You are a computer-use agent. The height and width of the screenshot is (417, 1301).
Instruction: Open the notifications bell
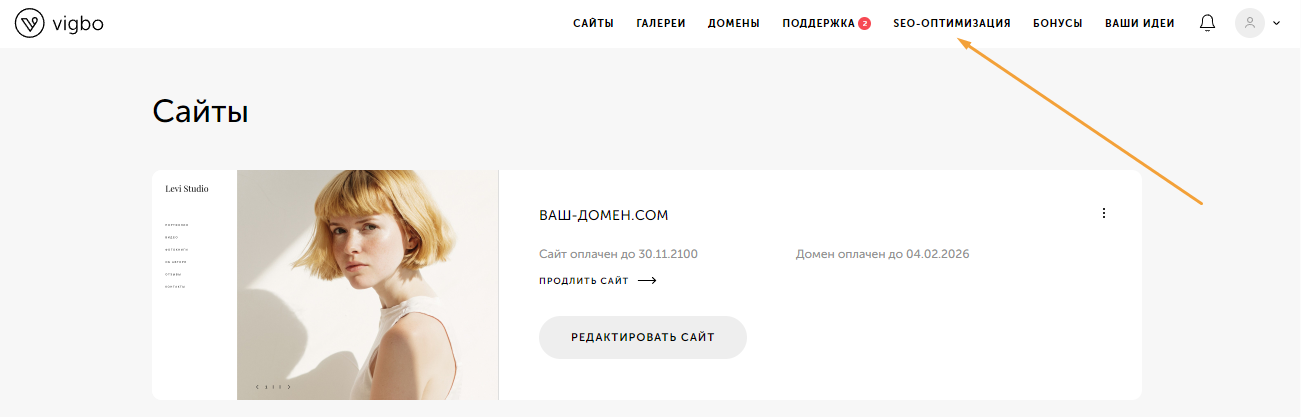click(1207, 23)
